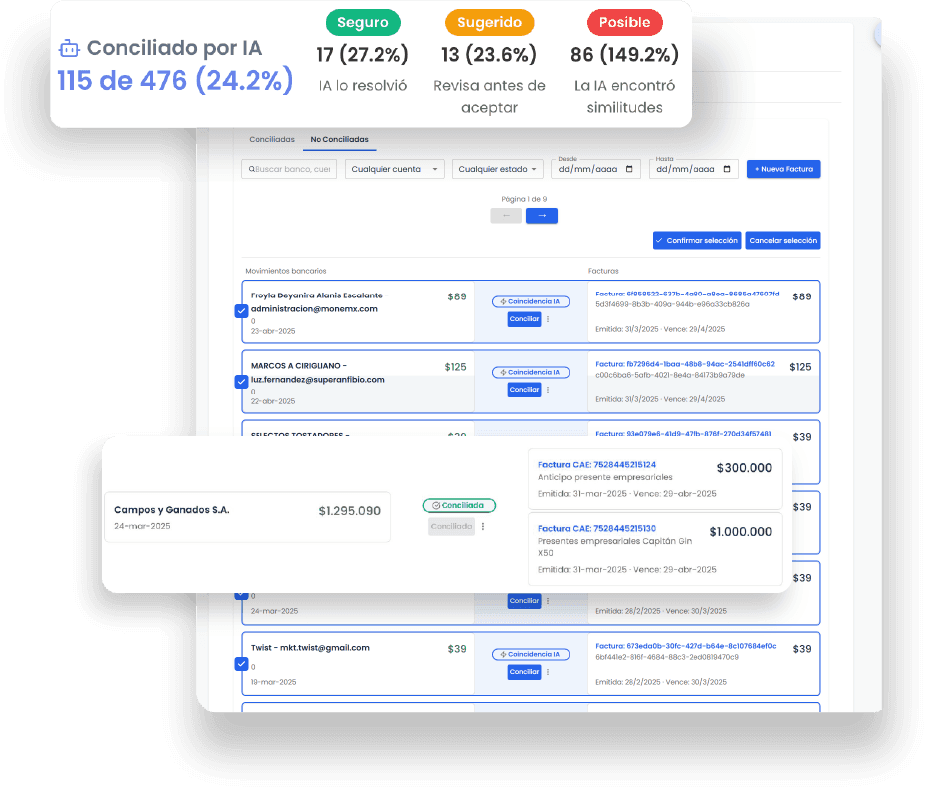Click the $300.000 invoice amount

tap(744, 468)
